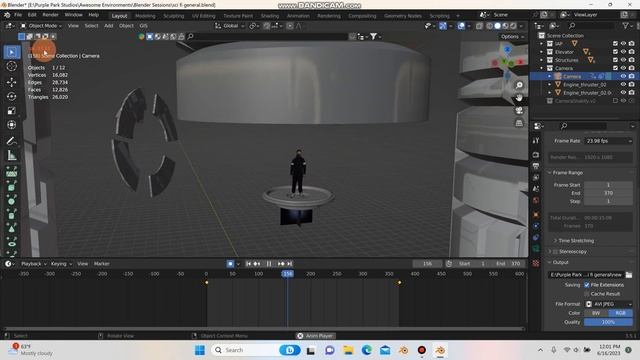Expand the Time Stretching section
Screen dimensions: 640x360
[576, 241]
